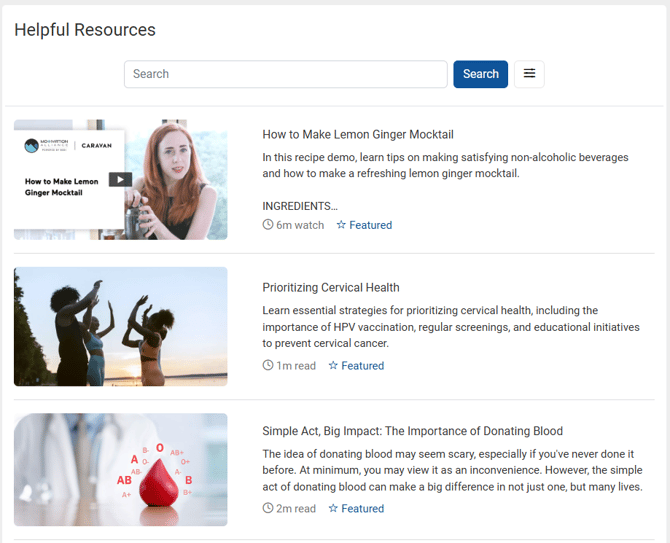Open How to Make Lemon Ginger Mocktail title
Screen dimensions: 670x543
coord(358,134)
